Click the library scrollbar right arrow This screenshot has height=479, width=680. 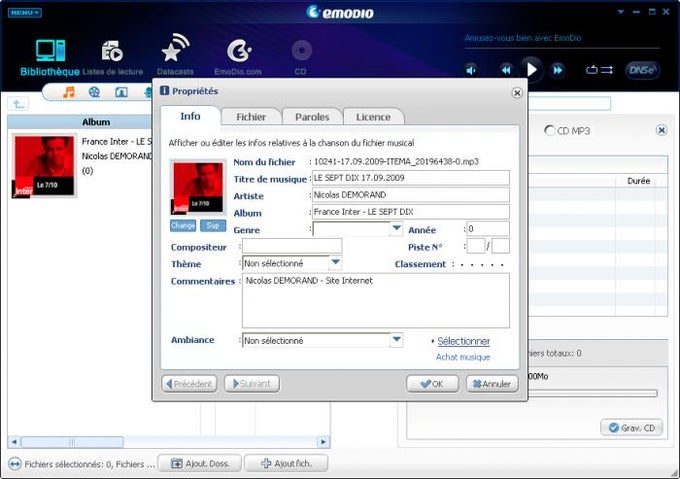coord(323,442)
